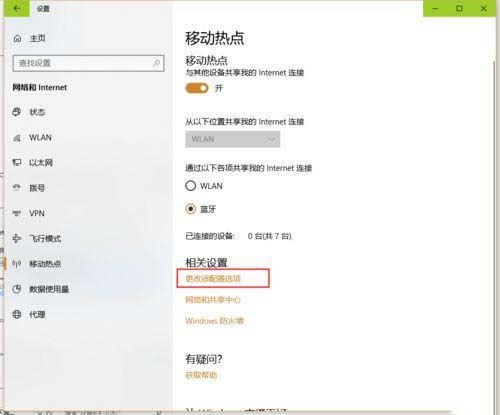Go to 代理 settings label
The height and width of the screenshot is (415, 500).
pos(37,314)
